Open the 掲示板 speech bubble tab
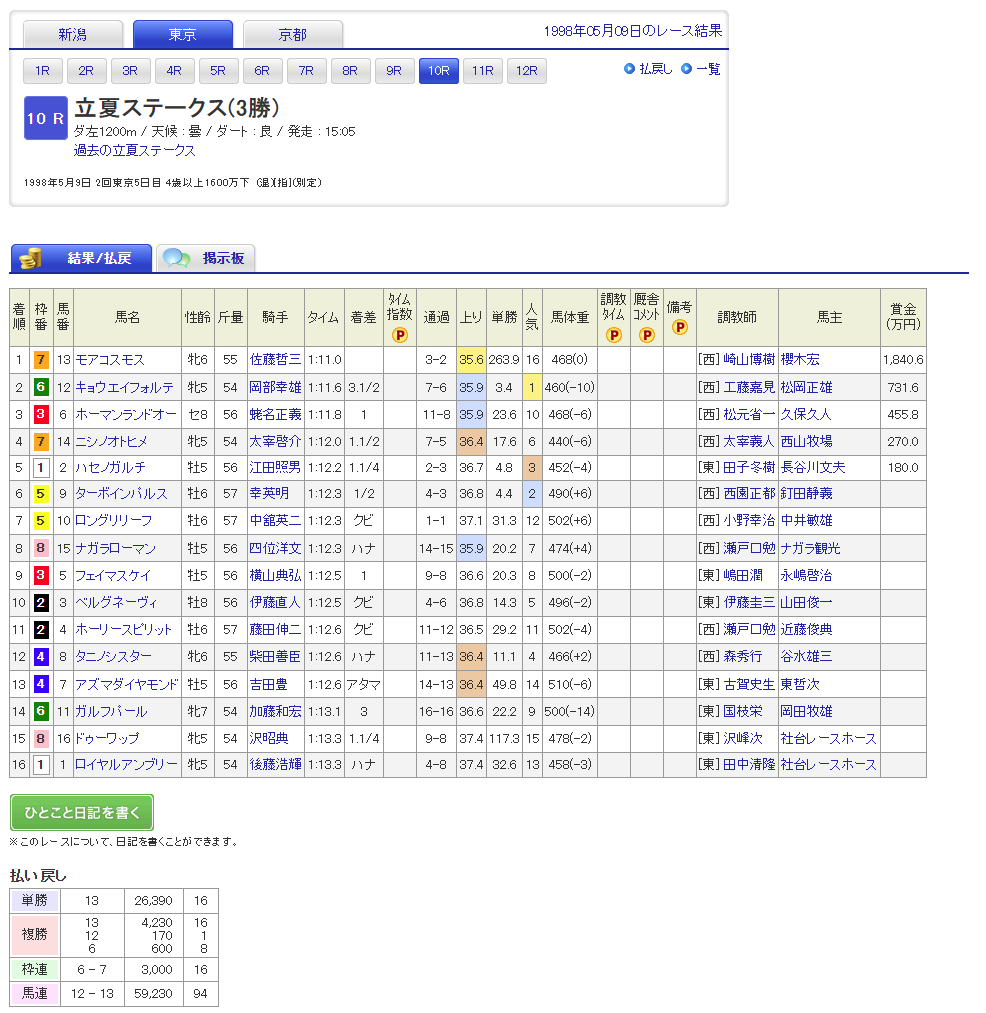 tap(206, 258)
